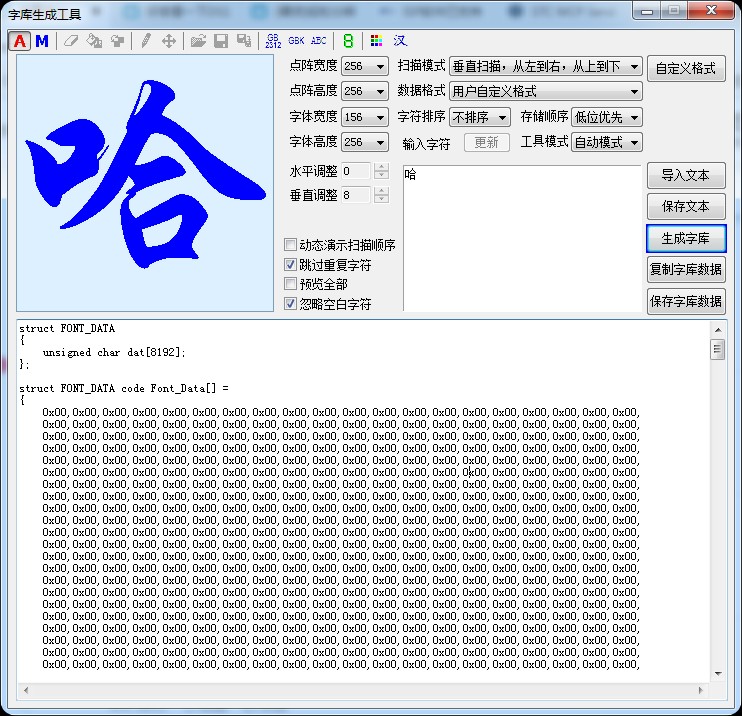The width and height of the screenshot is (742, 716).
Task: Click 复制字库数据 button
Action: click(686, 269)
